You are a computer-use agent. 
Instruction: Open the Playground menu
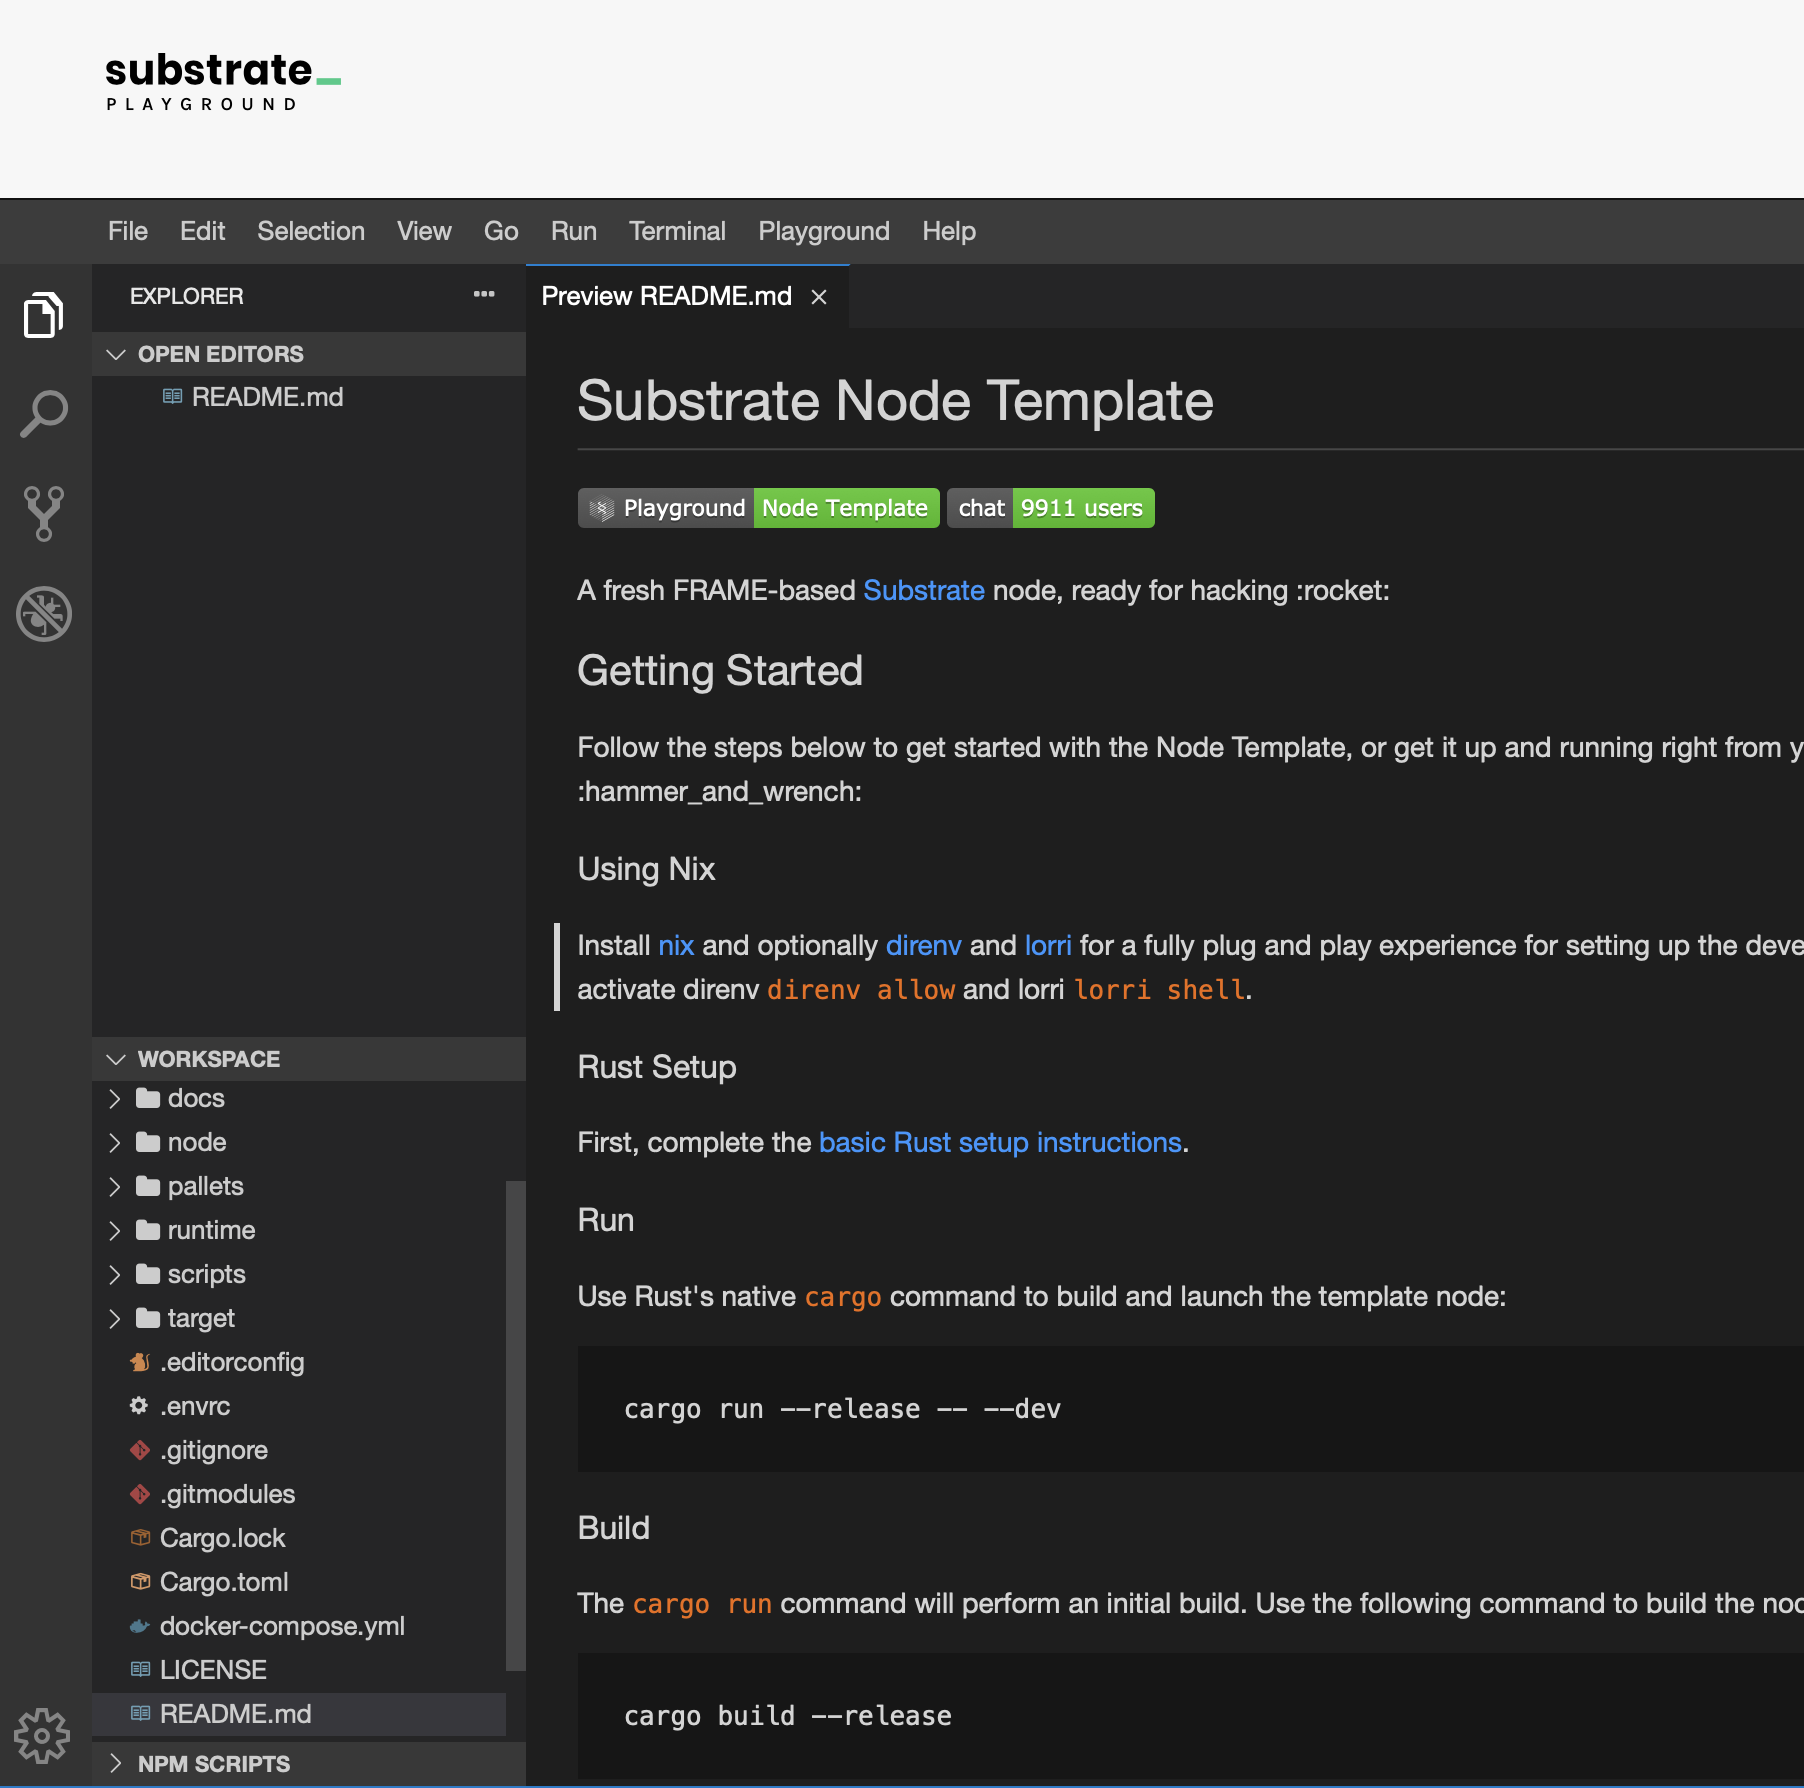pos(823,231)
